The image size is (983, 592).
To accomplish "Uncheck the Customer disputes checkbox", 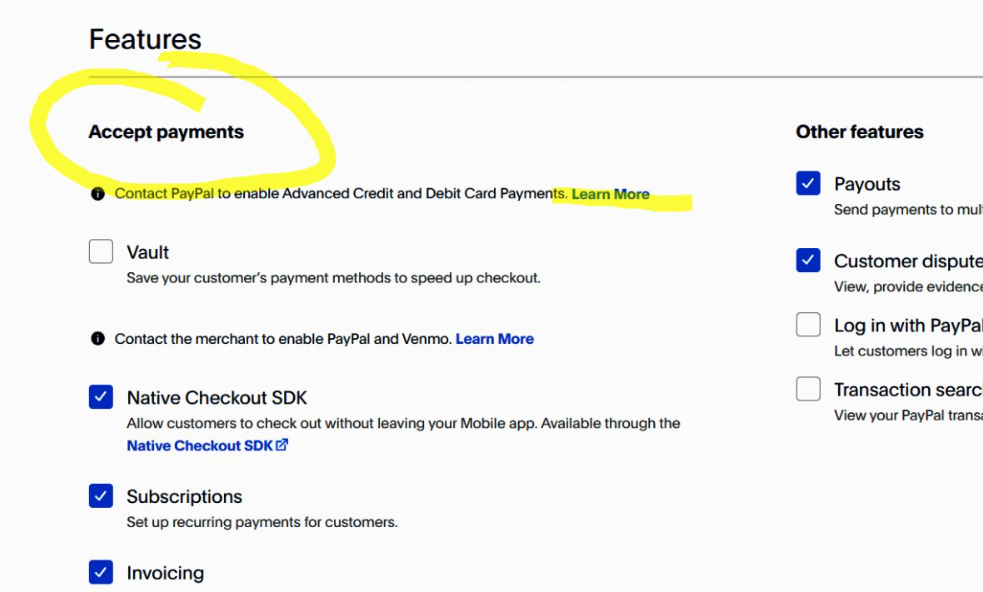I will click(x=808, y=260).
